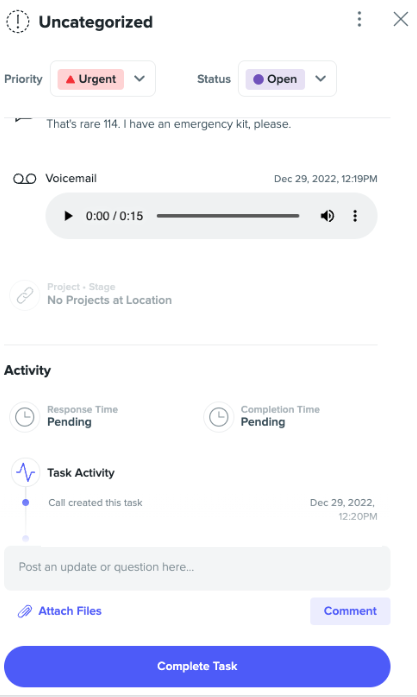The width and height of the screenshot is (417, 697).
Task: Mute the voicemail audio speaker icon
Action: (x=327, y=216)
